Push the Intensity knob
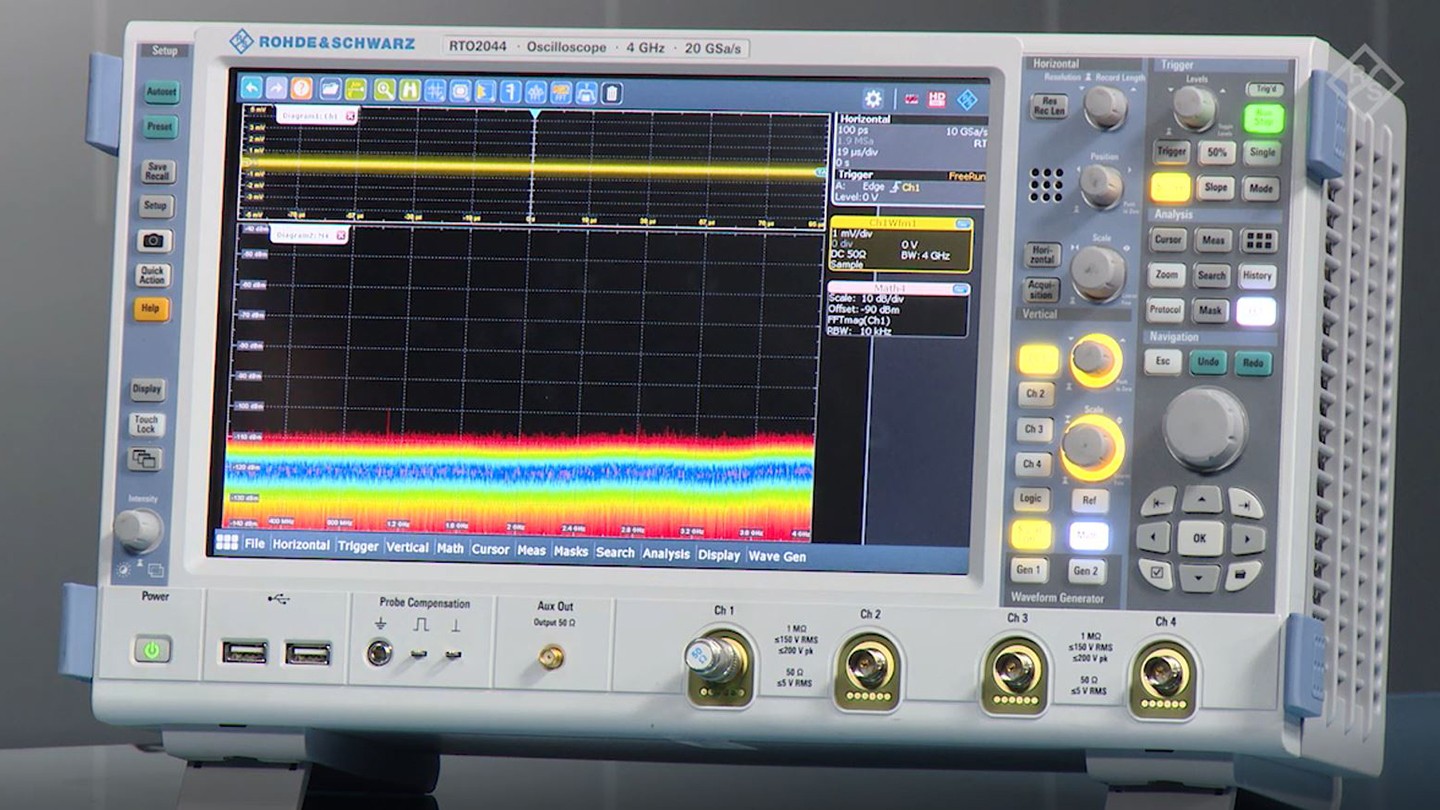 tap(138, 530)
